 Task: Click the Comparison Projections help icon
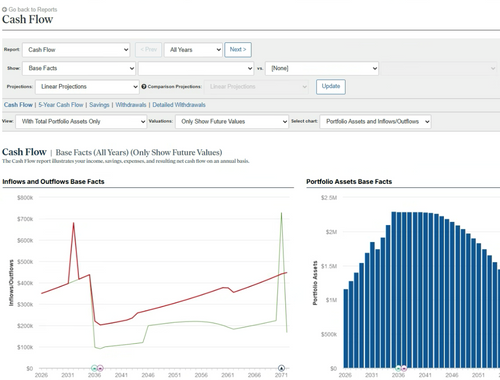pos(144,86)
